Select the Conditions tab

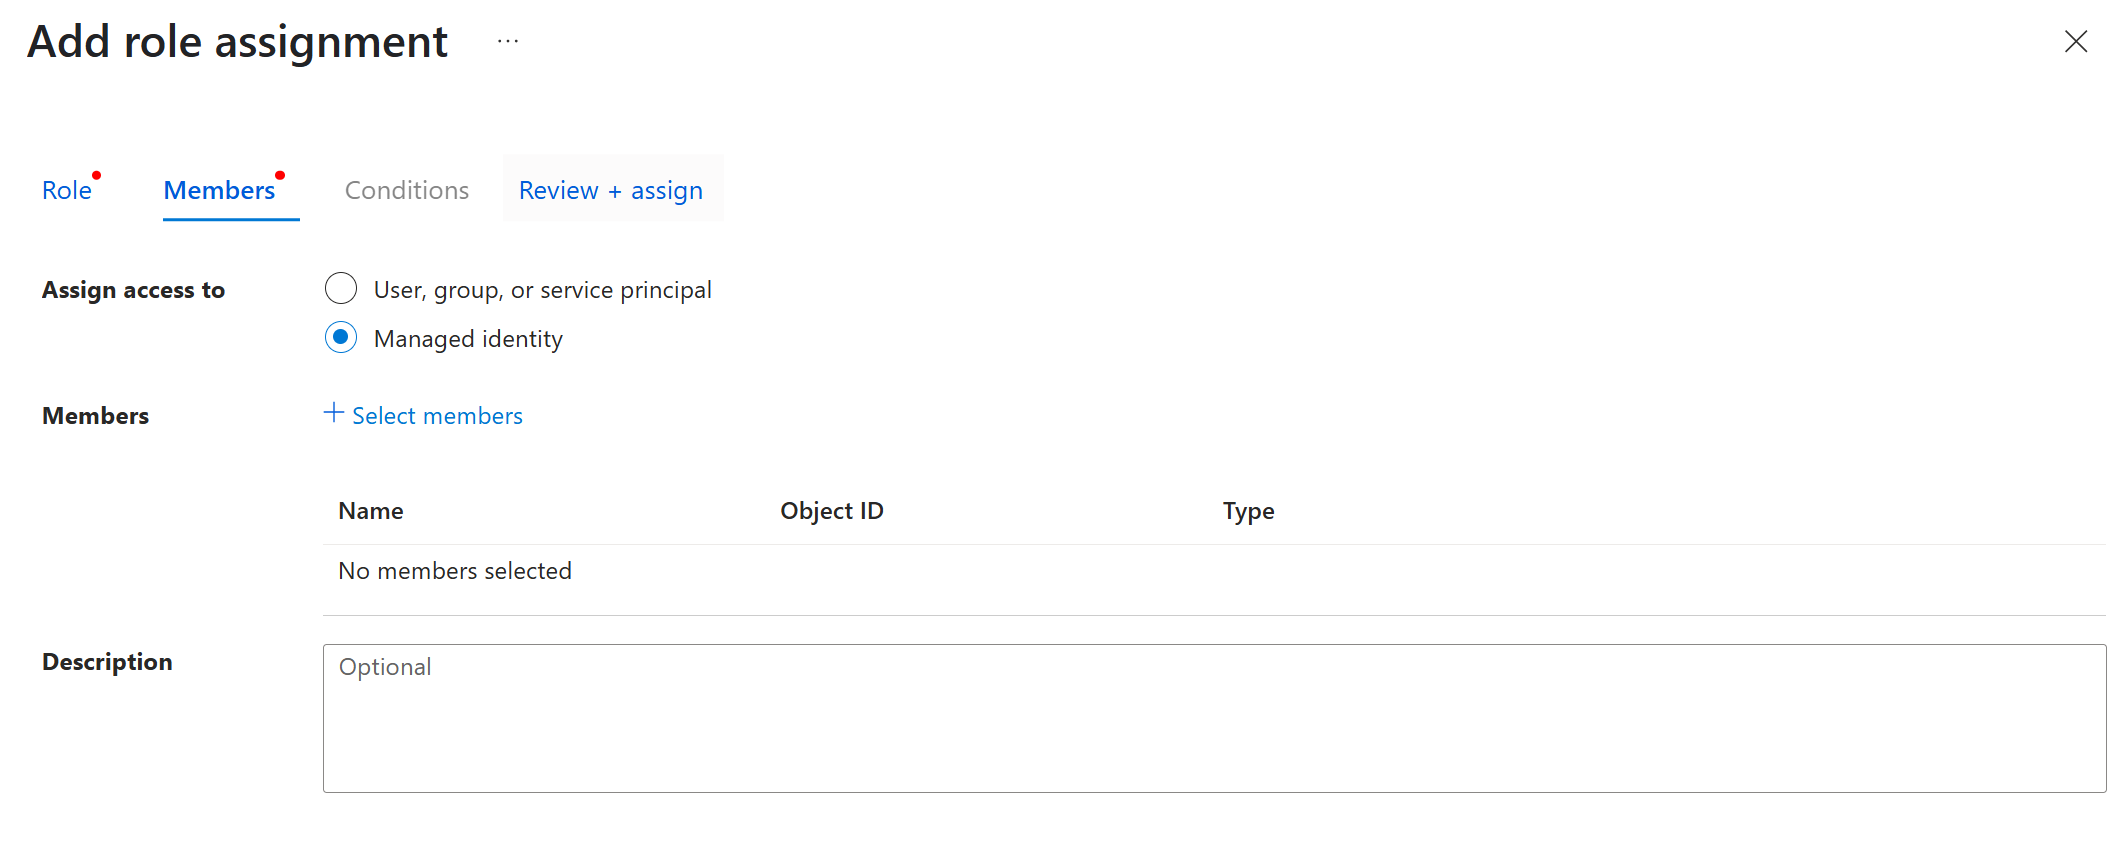(406, 189)
